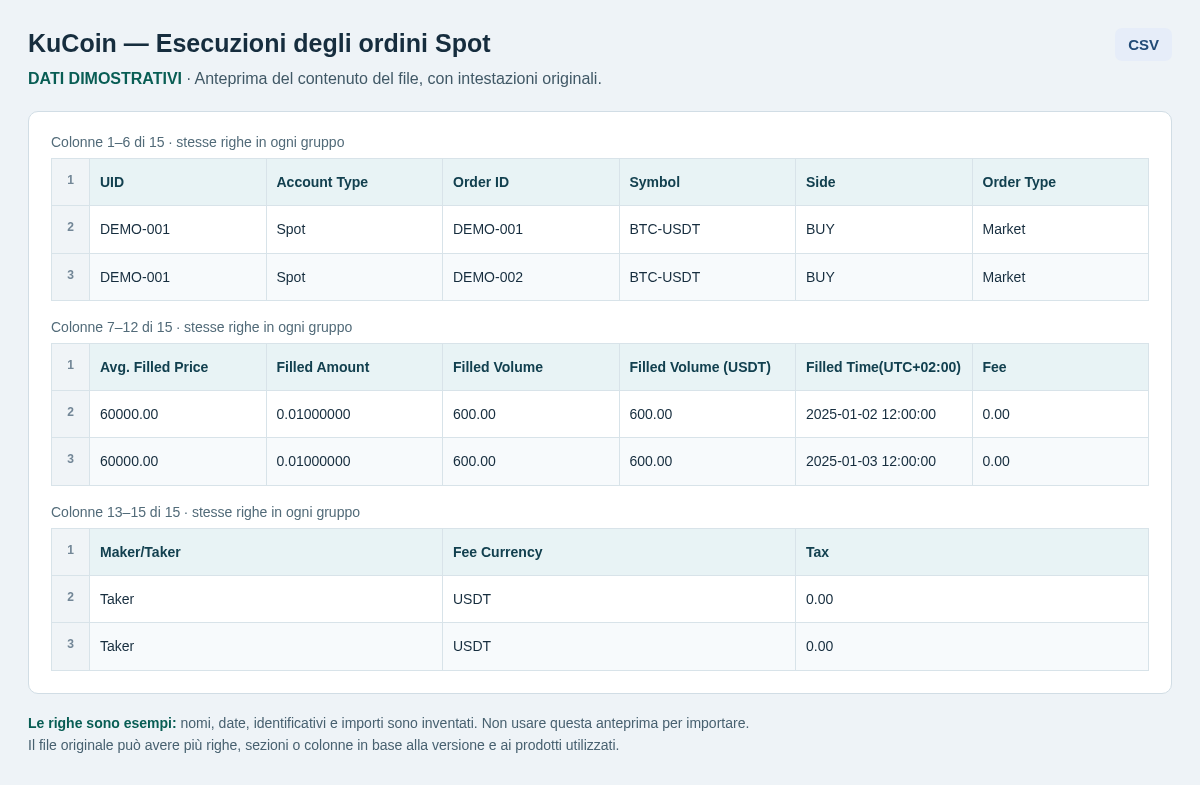Select the "Filled Time(UTC+02:00)" header

(x=884, y=367)
